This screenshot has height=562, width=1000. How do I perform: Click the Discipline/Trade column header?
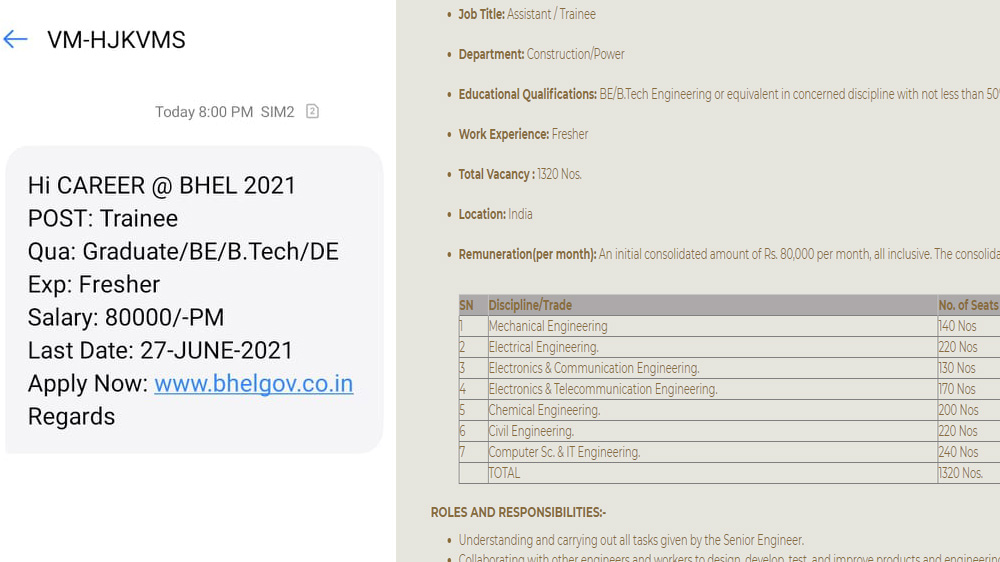530,305
